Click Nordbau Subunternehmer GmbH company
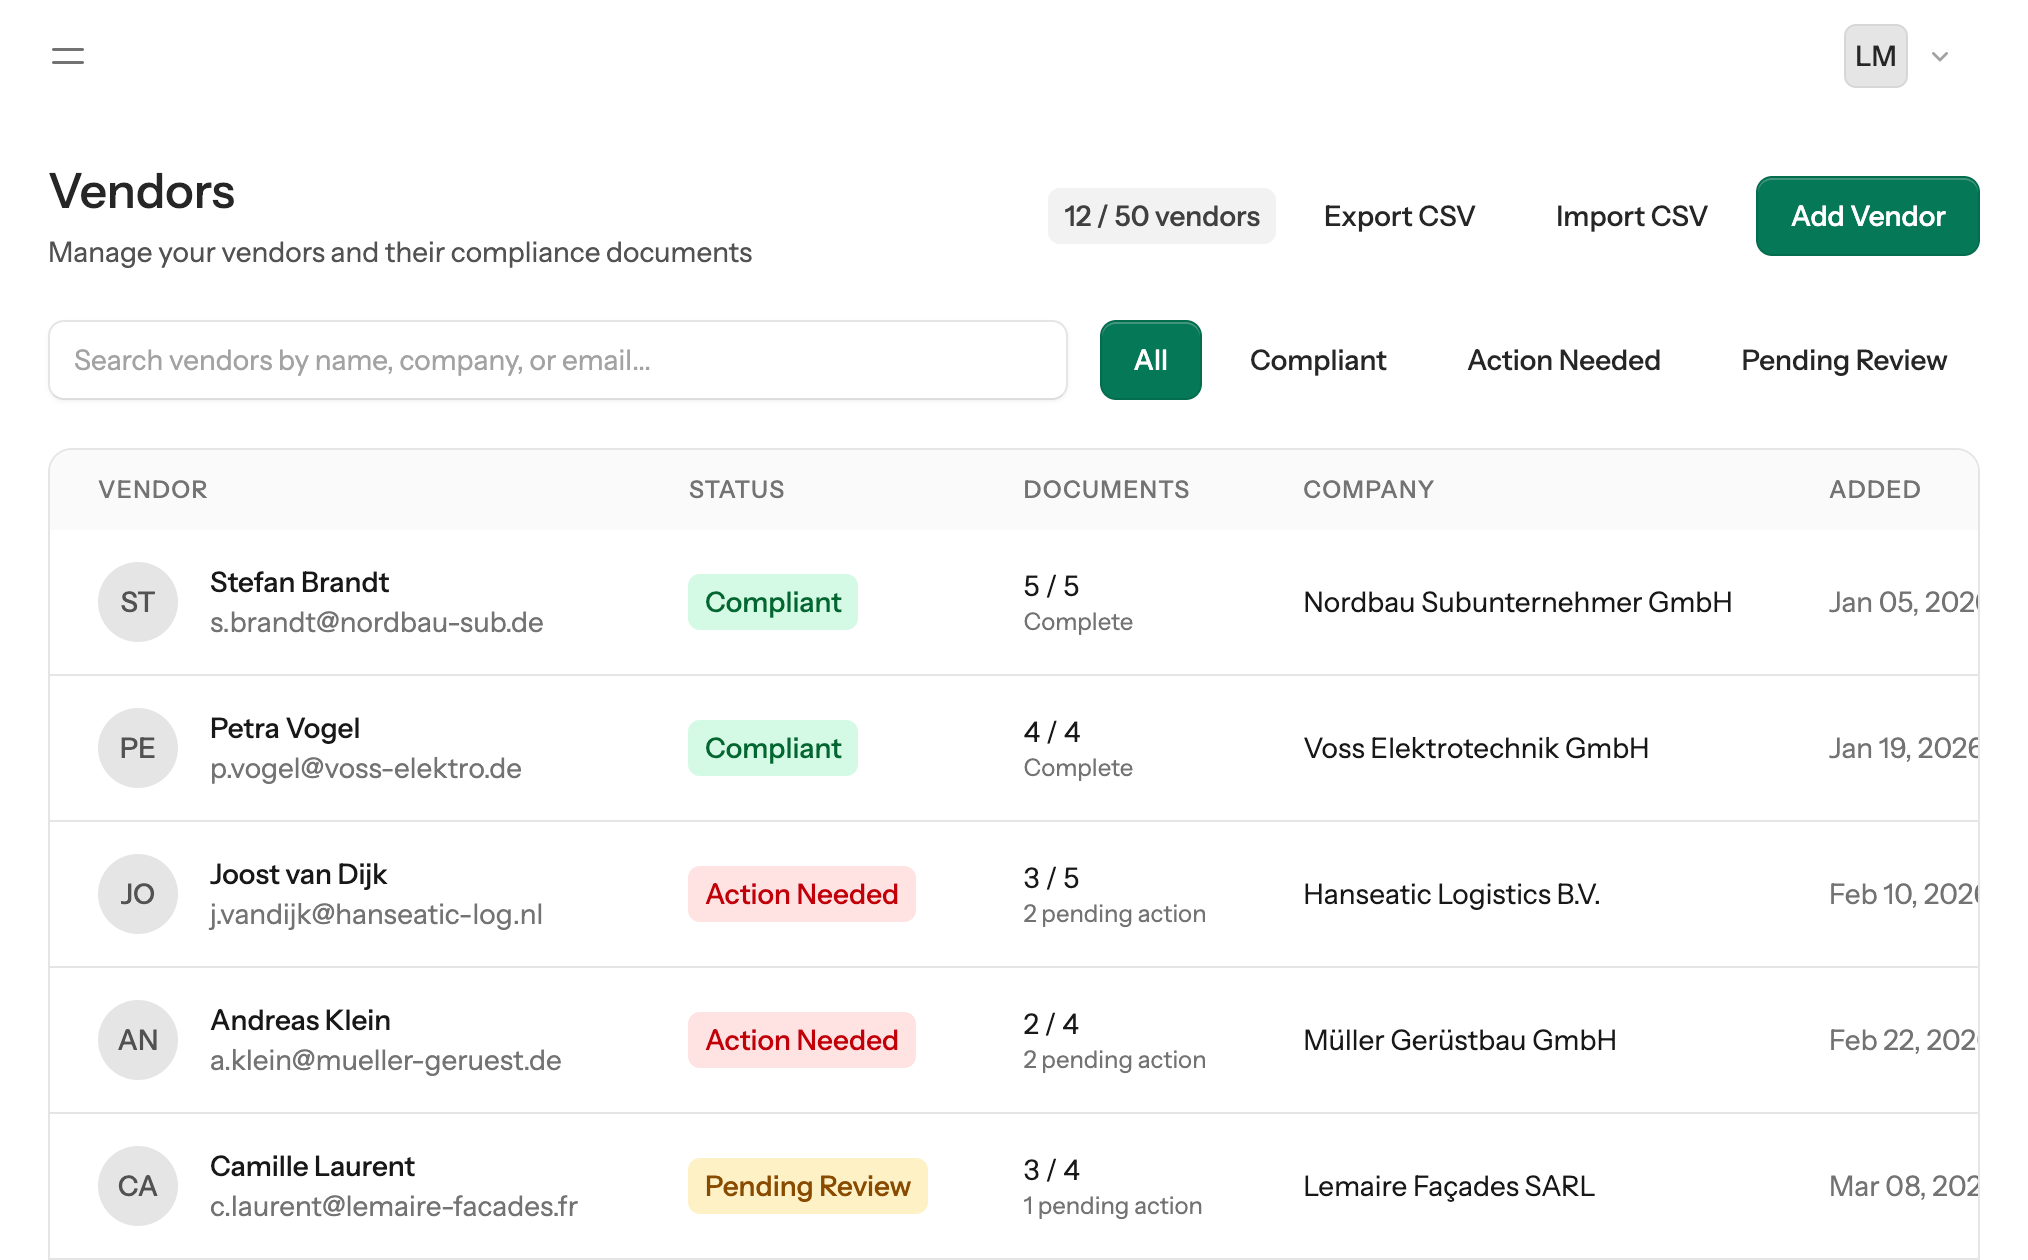This screenshot has width=2028, height=1260. 1517,602
